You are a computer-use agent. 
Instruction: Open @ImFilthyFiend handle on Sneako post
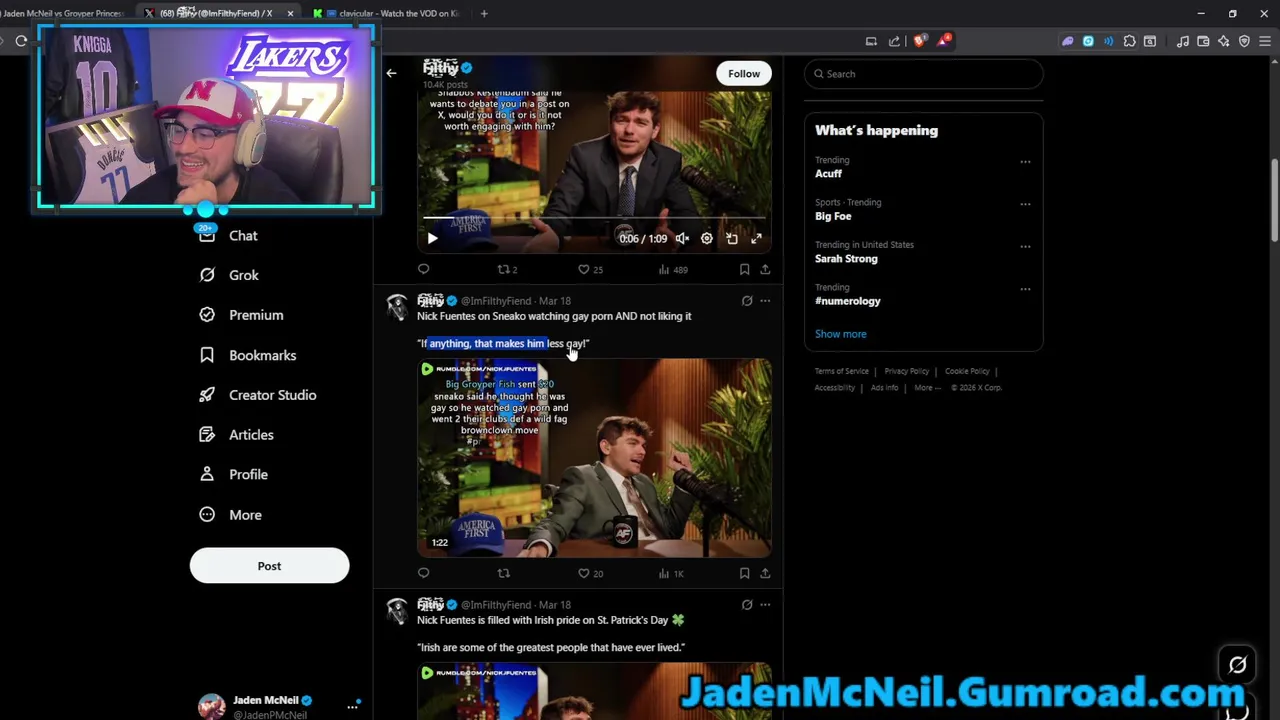tap(496, 301)
